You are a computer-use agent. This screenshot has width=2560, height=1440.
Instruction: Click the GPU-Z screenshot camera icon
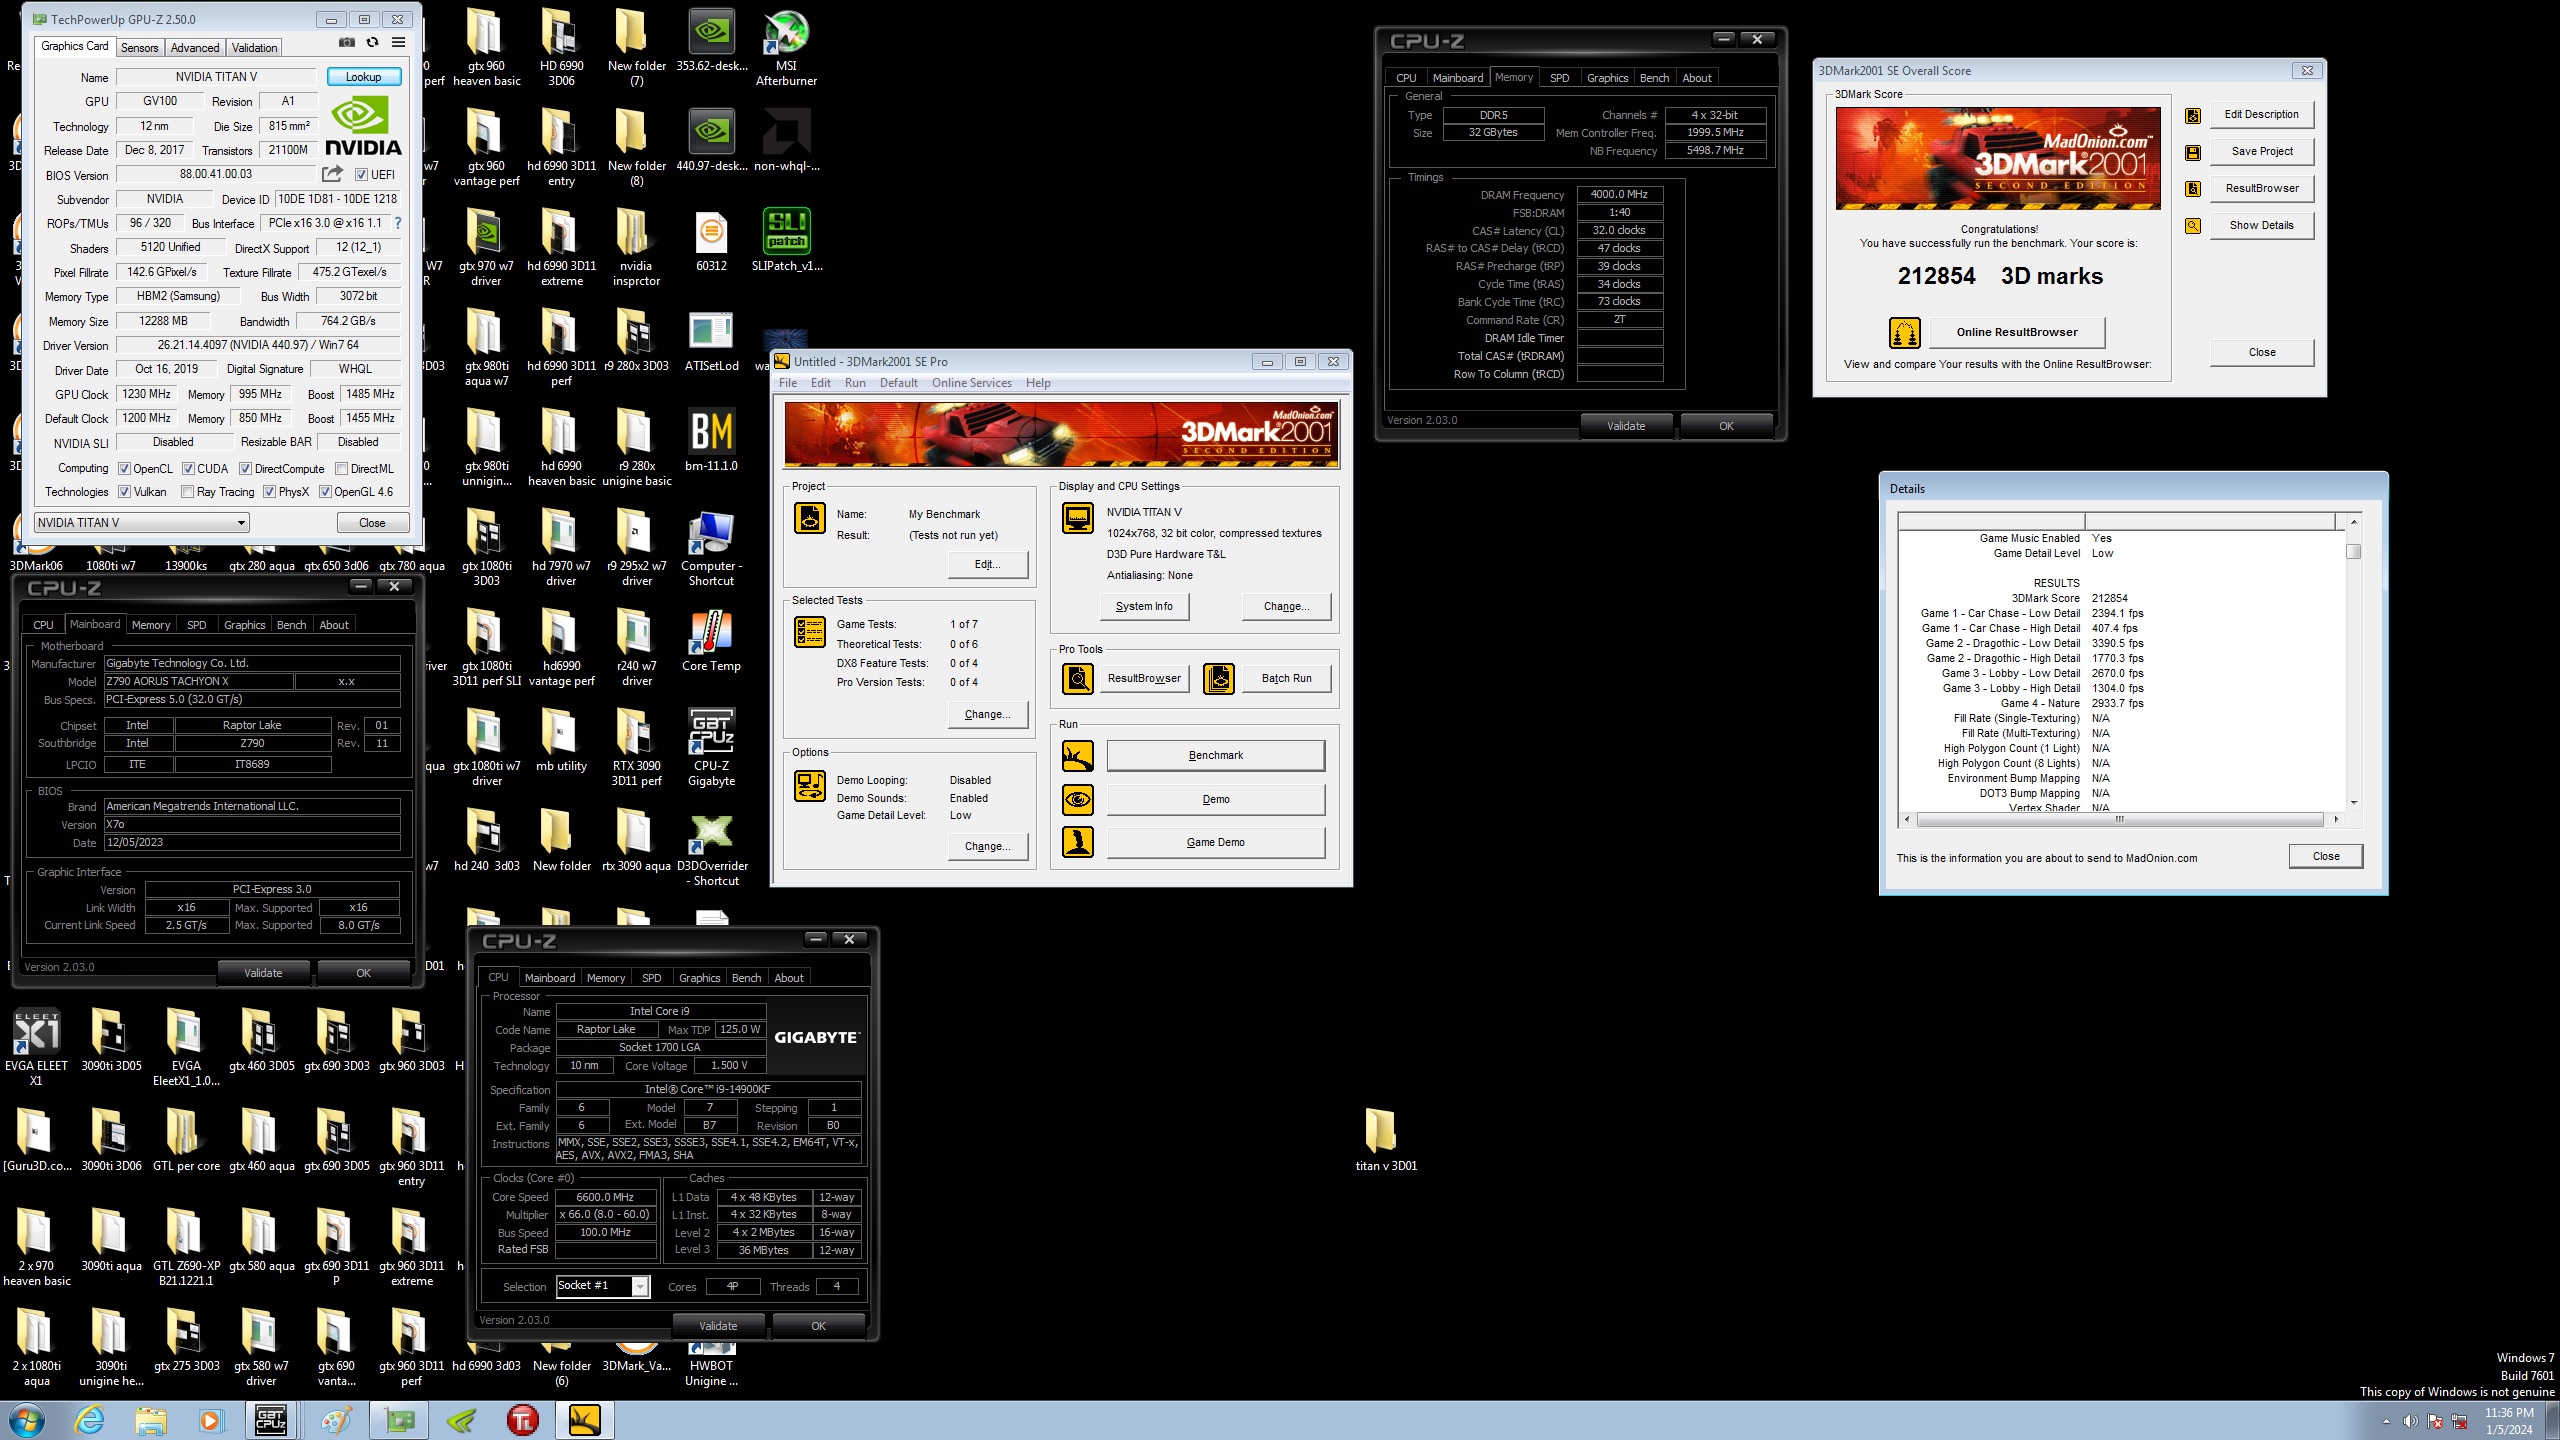346,42
